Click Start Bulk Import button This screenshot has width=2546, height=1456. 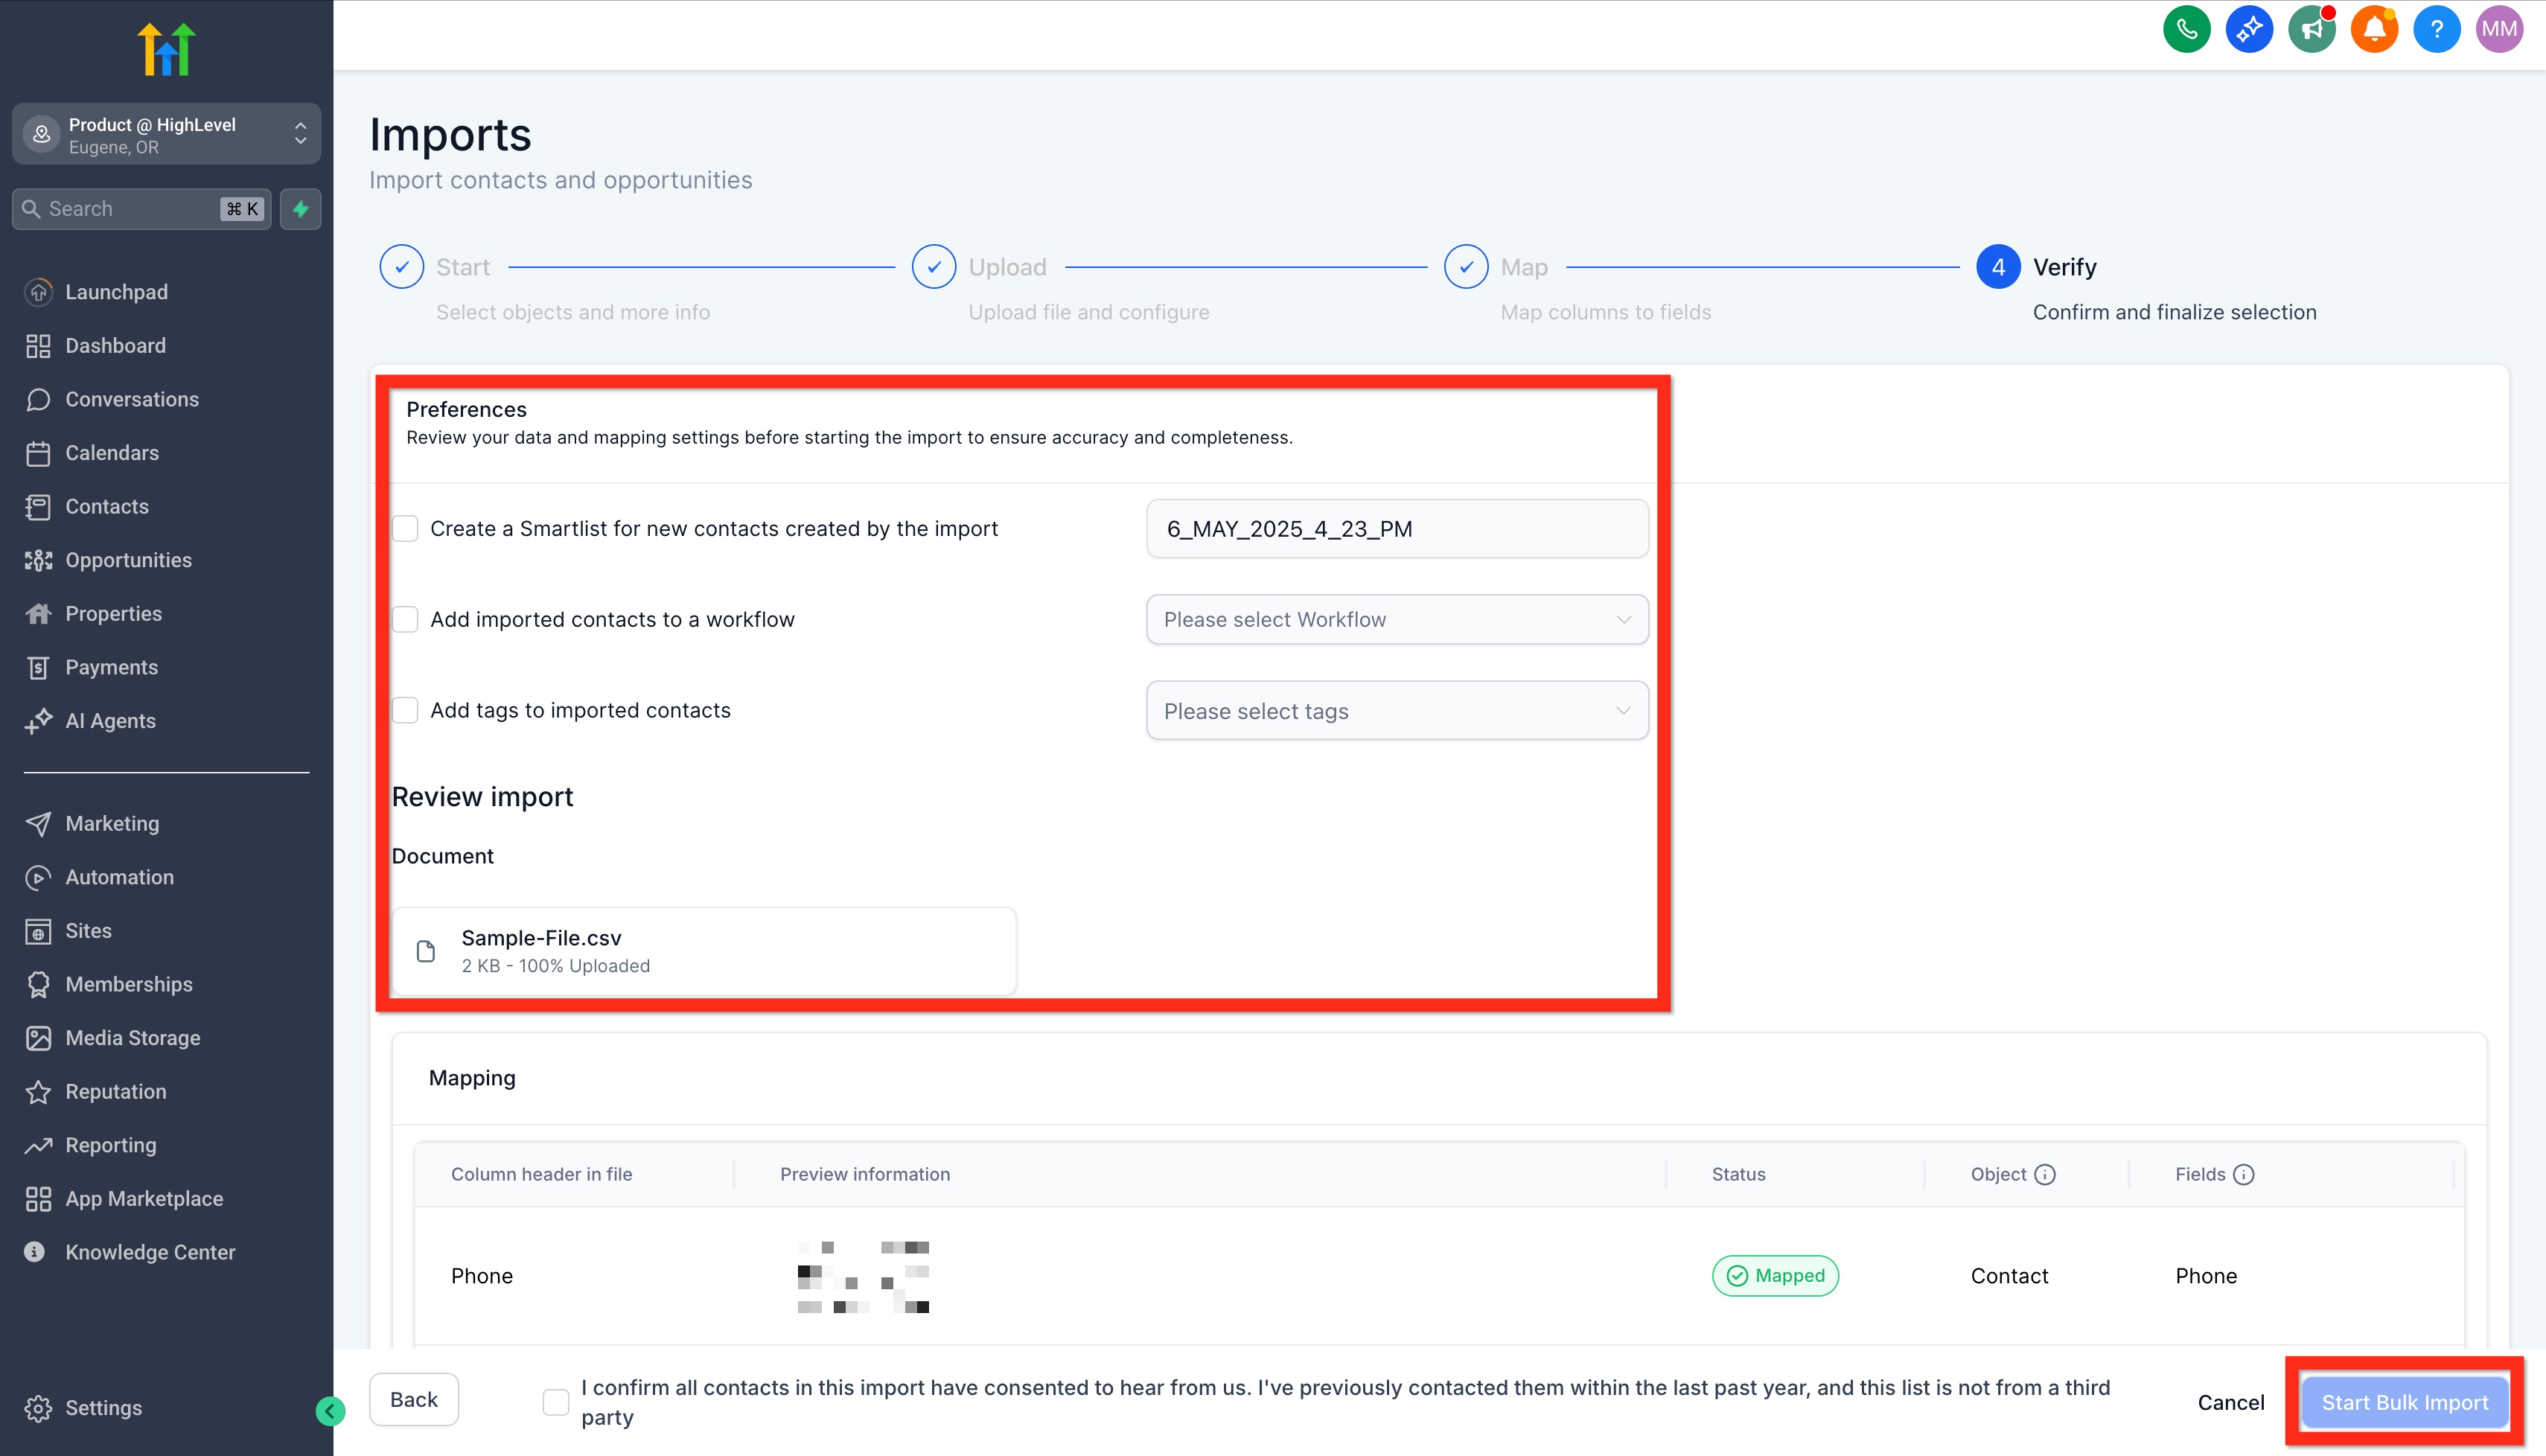(2404, 1402)
